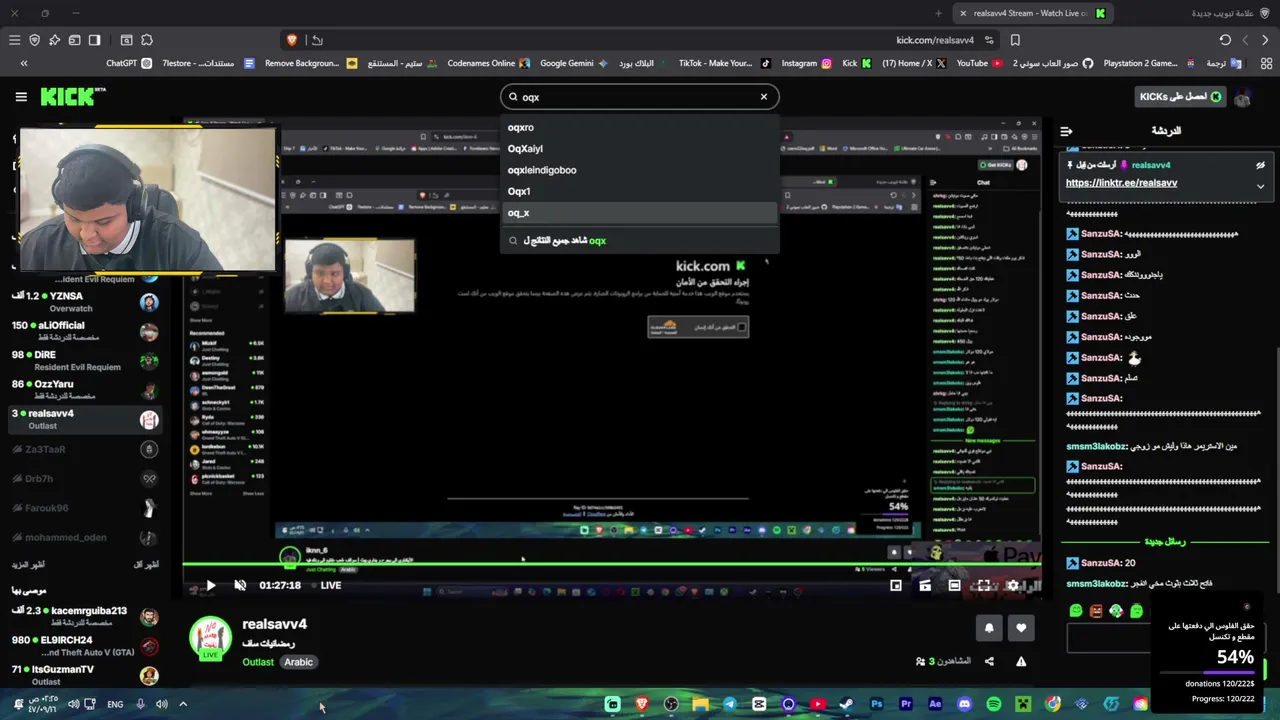
Task: Enter fullscreen on the stream player
Action: [983, 586]
